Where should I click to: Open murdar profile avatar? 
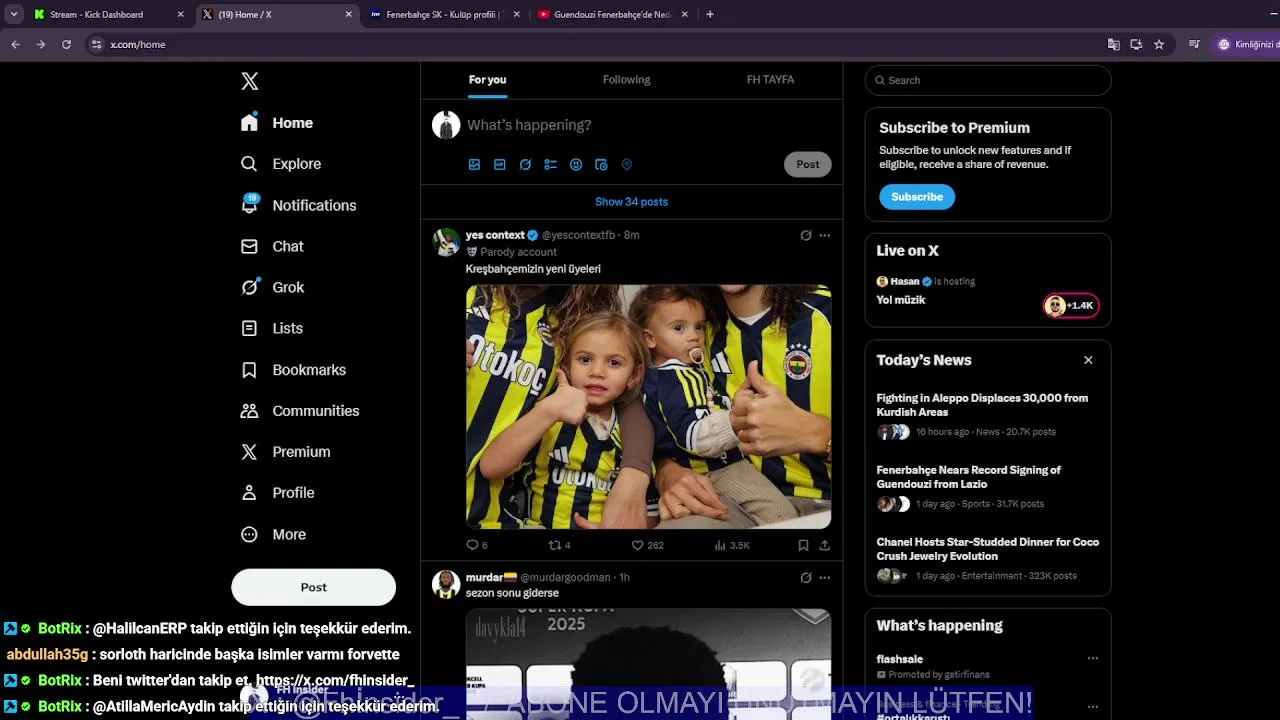pos(446,584)
